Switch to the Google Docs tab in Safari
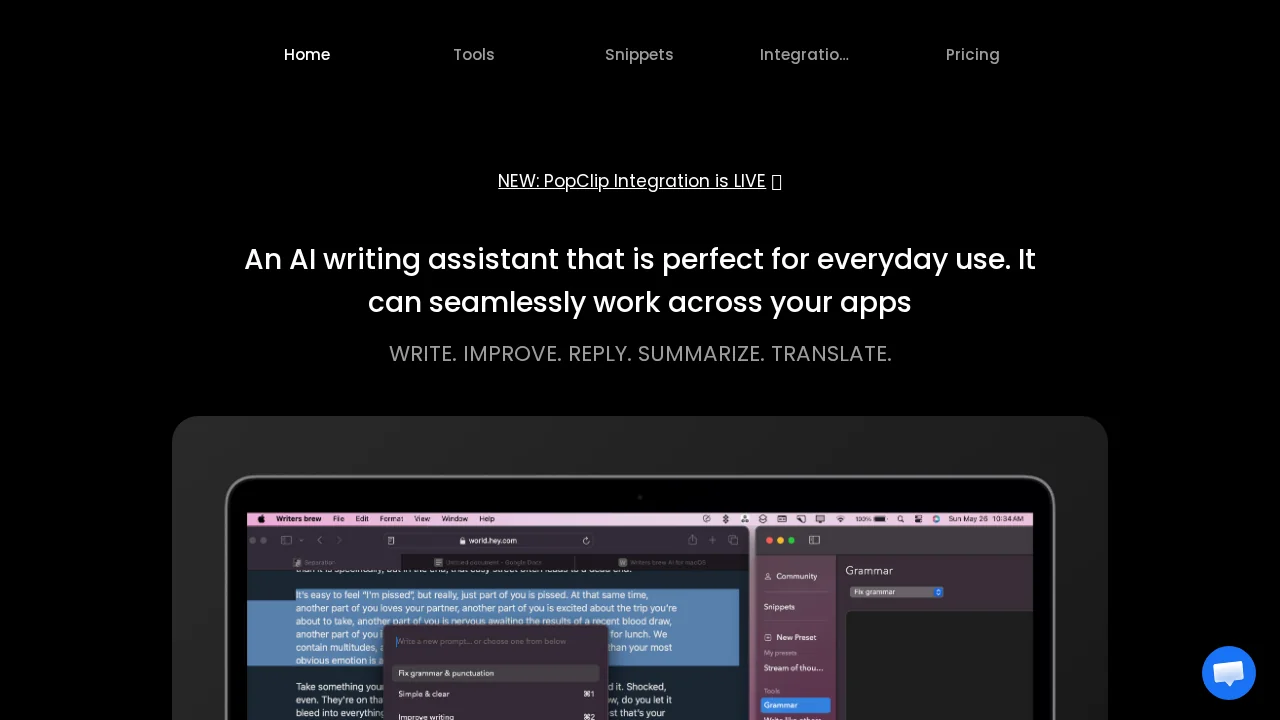This screenshot has width=1280, height=720. coord(490,562)
